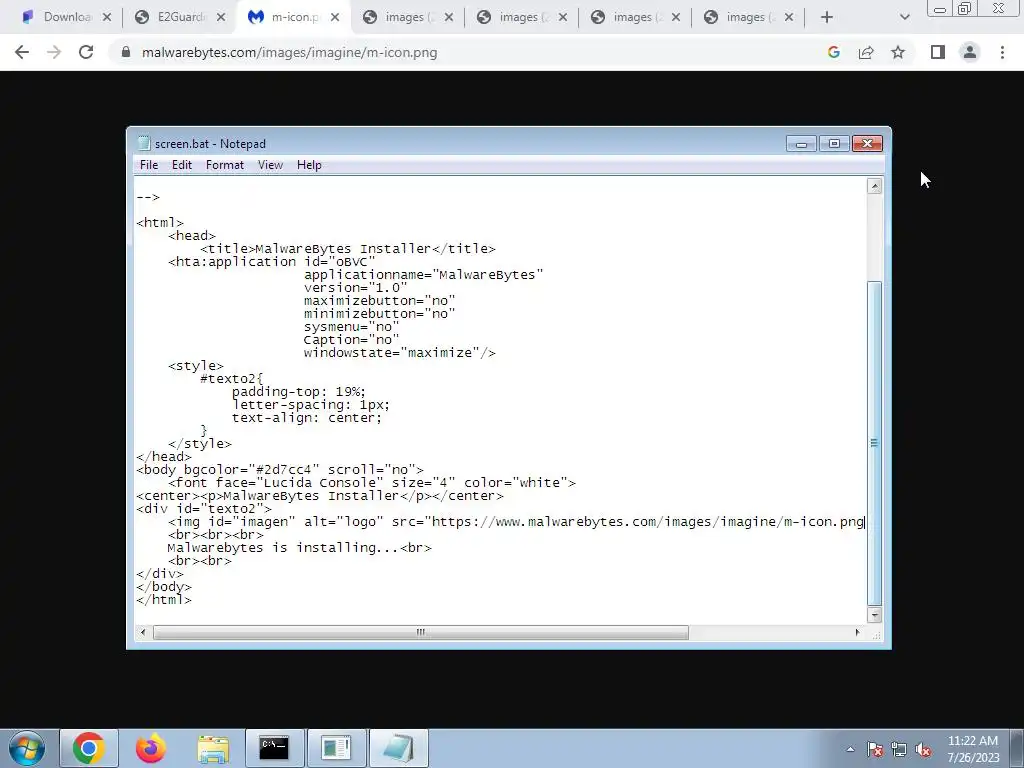Viewport: 1024px width, 768px height.
Task: Click Notepad horizontal scrollbar thumb
Action: [x=421, y=632]
